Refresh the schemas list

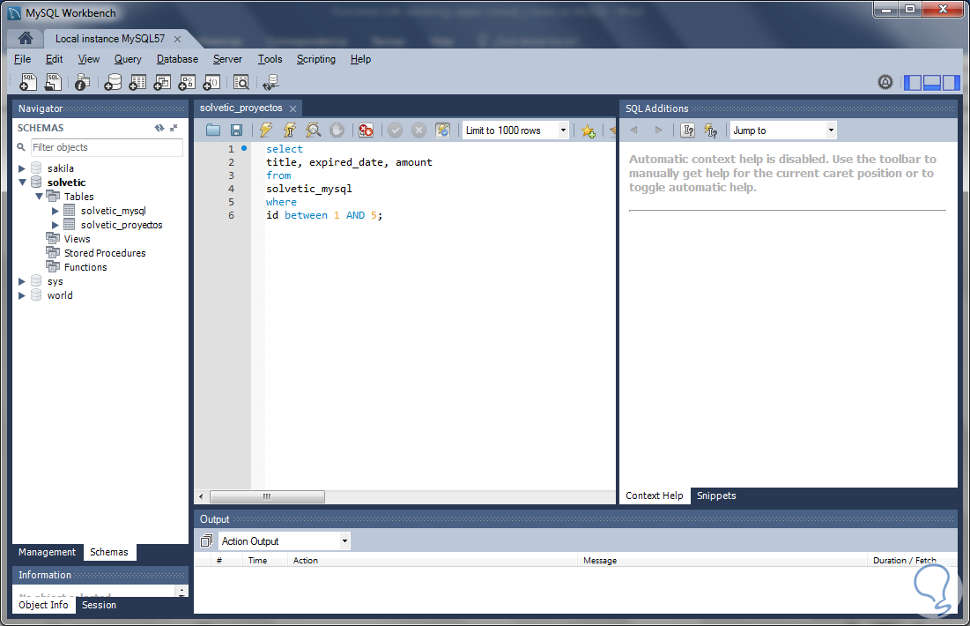pyautogui.click(x=159, y=127)
